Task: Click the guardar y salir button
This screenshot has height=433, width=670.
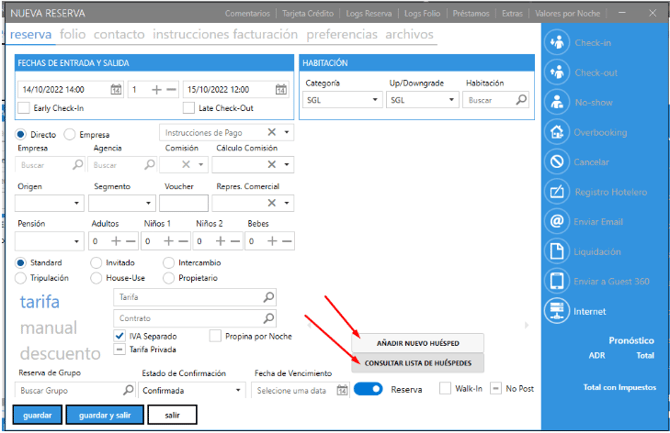Action: pyautogui.click(x=104, y=414)
